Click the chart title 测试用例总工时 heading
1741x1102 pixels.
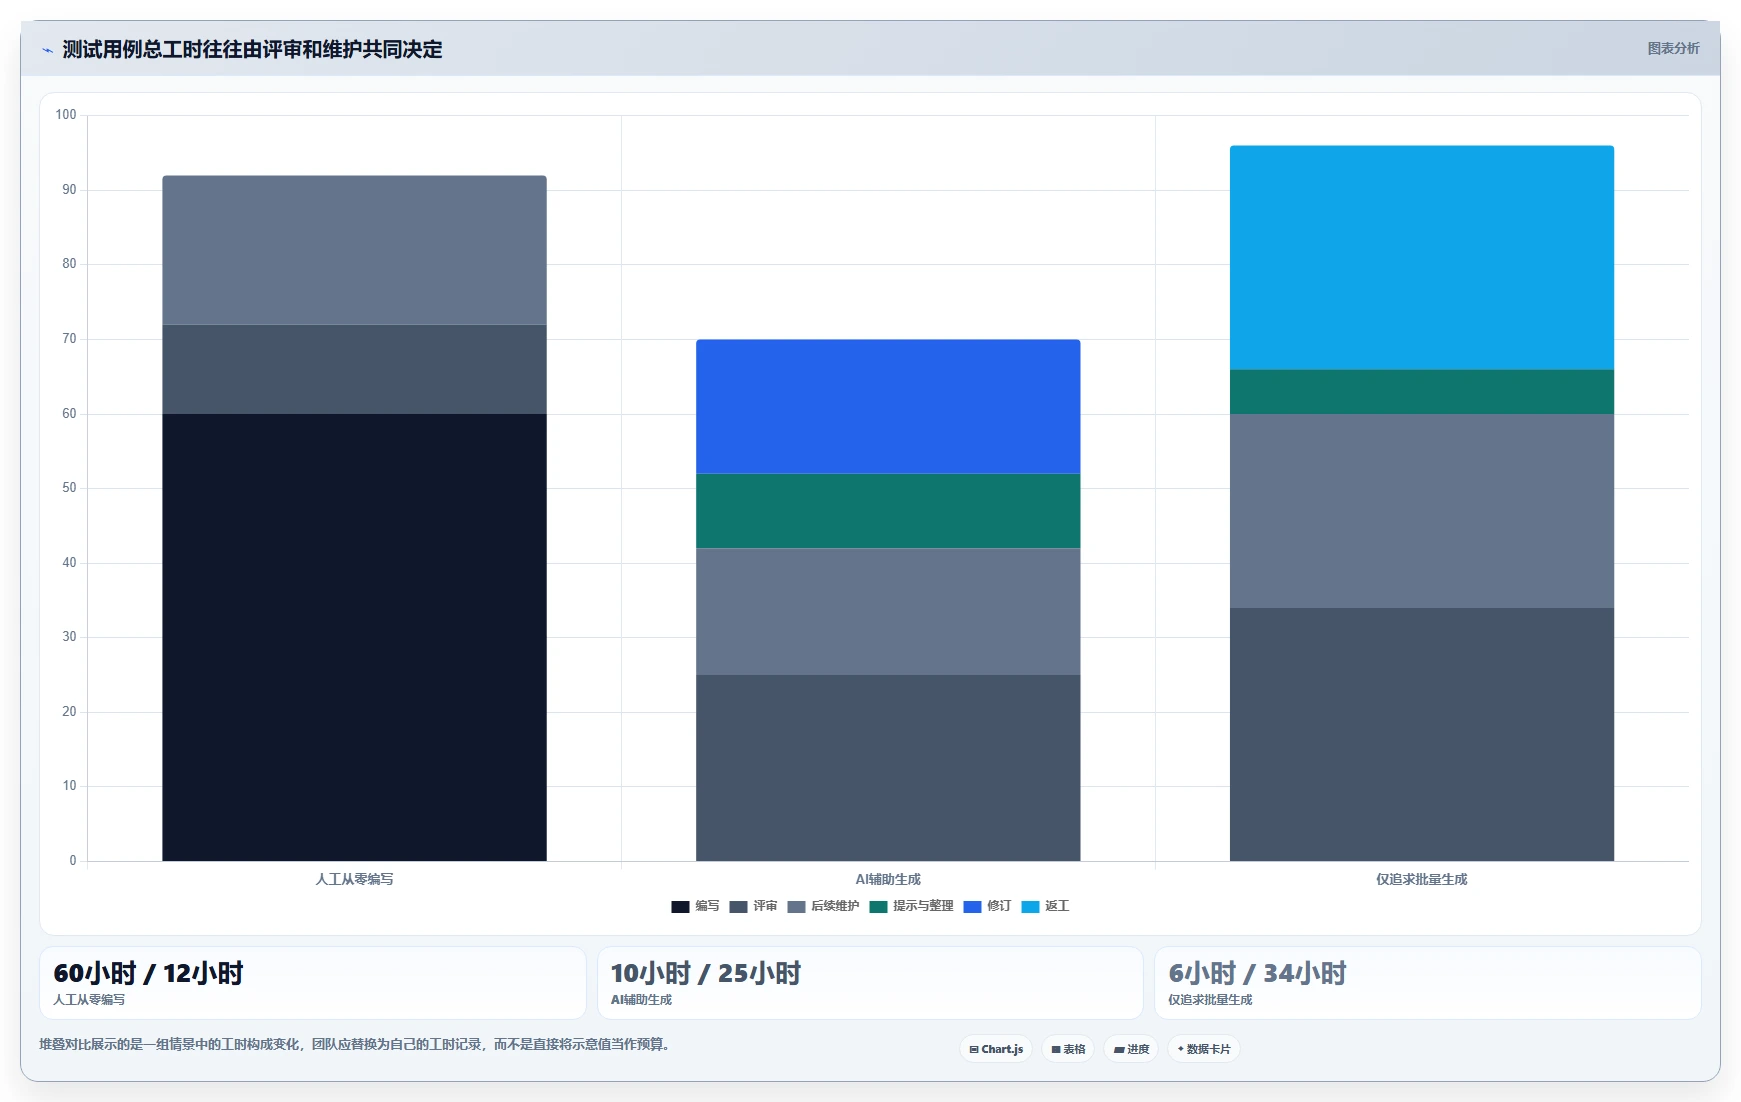click(x=252, y=49)
